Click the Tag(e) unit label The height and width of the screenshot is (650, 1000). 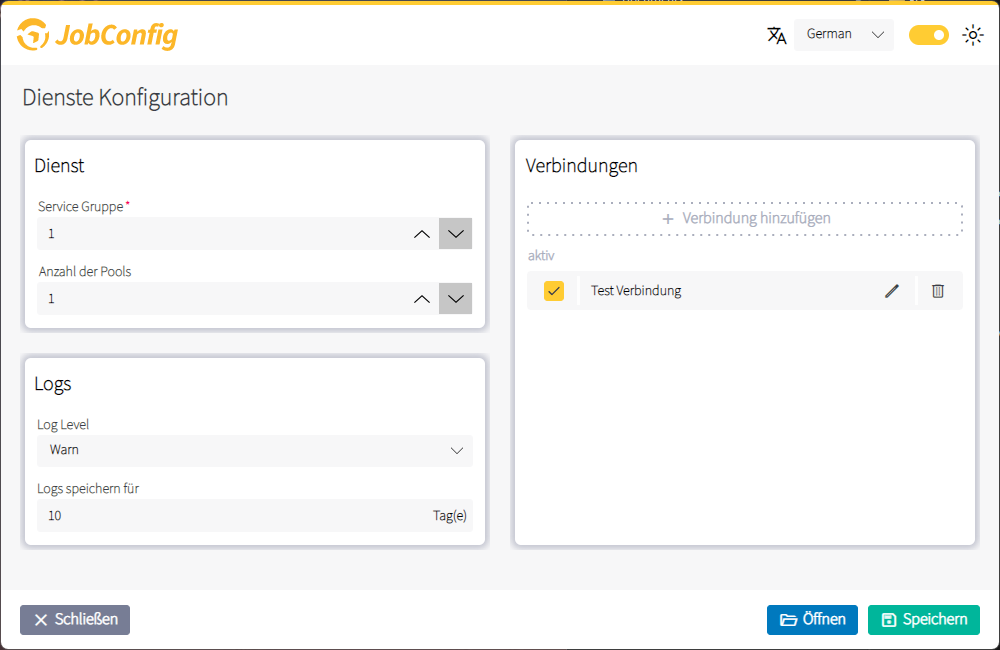[x=450, y=515]
